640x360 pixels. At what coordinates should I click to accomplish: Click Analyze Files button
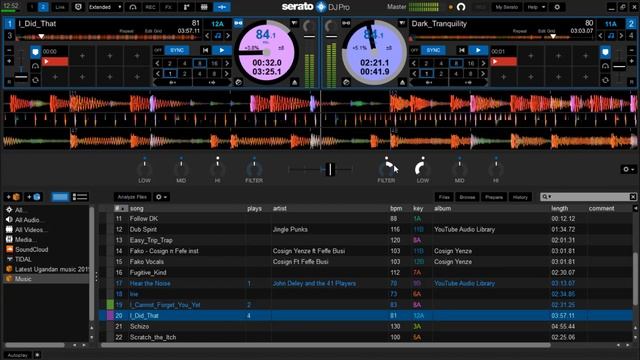(x=132, y=197)
